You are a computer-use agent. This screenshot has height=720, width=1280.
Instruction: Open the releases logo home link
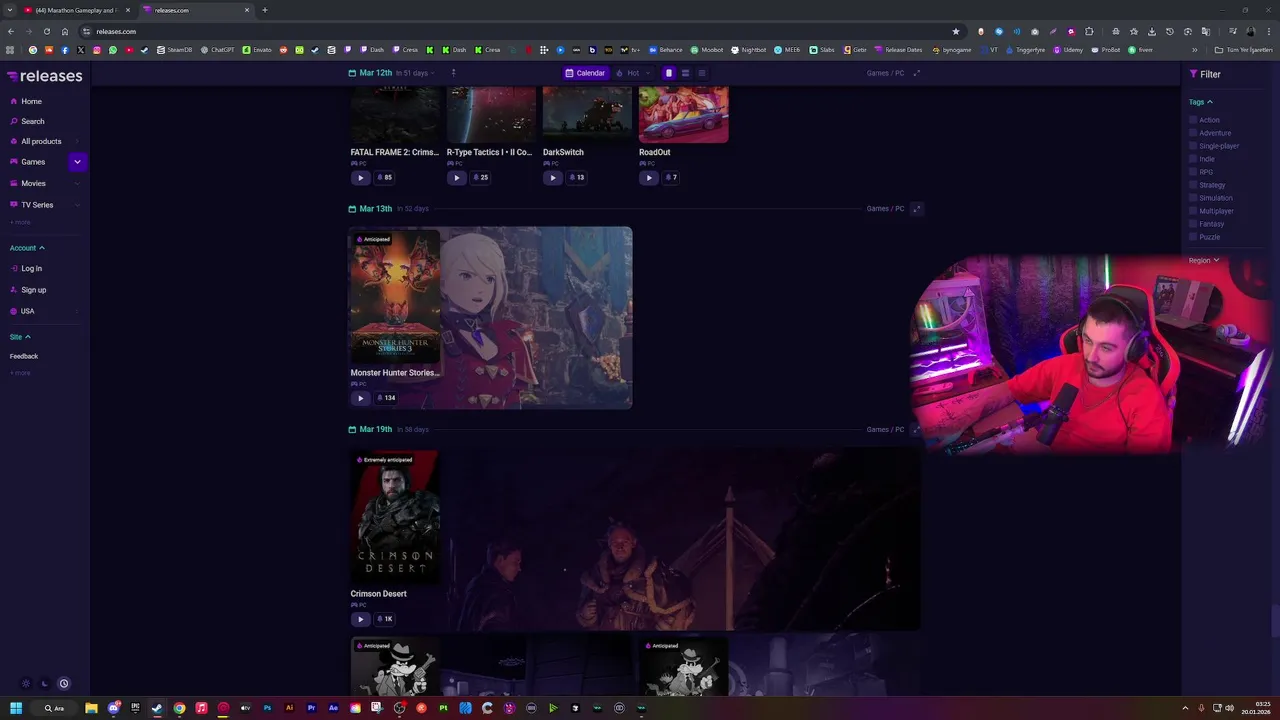tap(45, 76)
